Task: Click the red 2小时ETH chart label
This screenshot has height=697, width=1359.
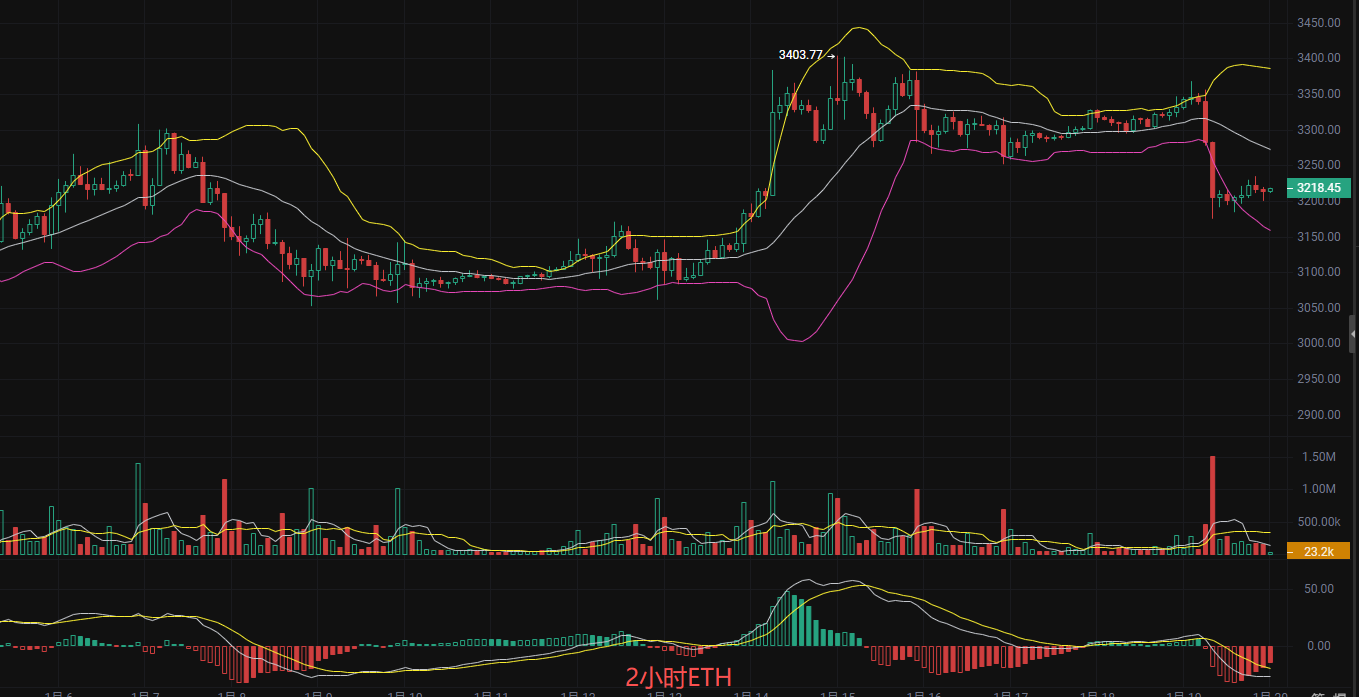Action: click(x=678, y=677)
